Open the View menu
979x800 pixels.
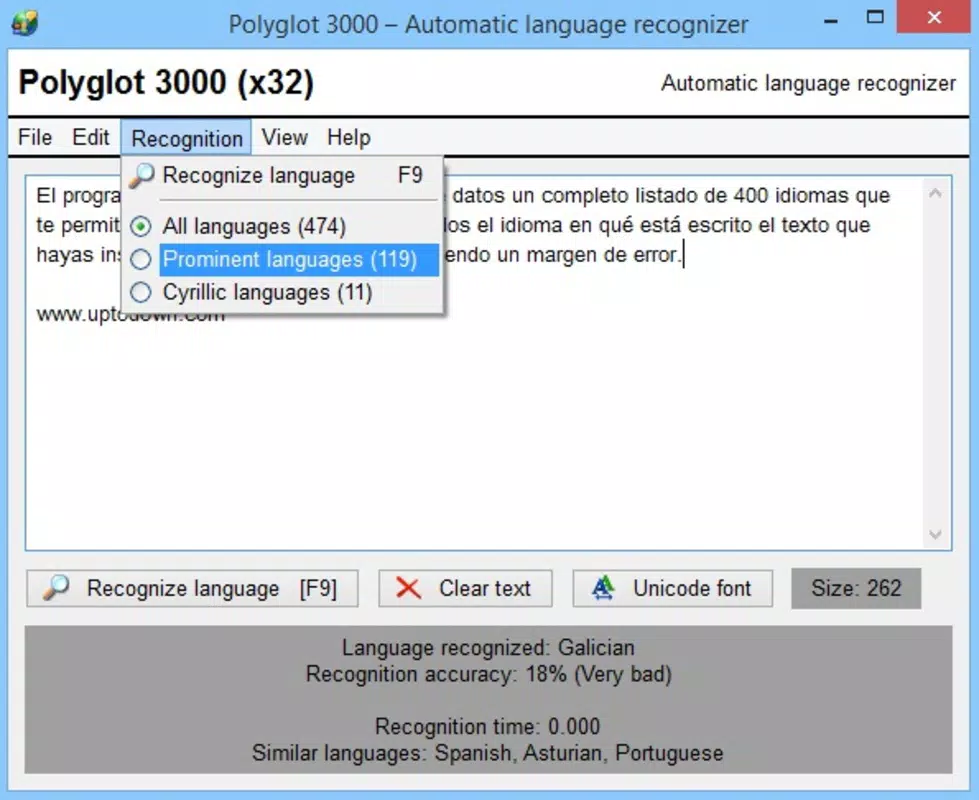(x=285, y=137)
